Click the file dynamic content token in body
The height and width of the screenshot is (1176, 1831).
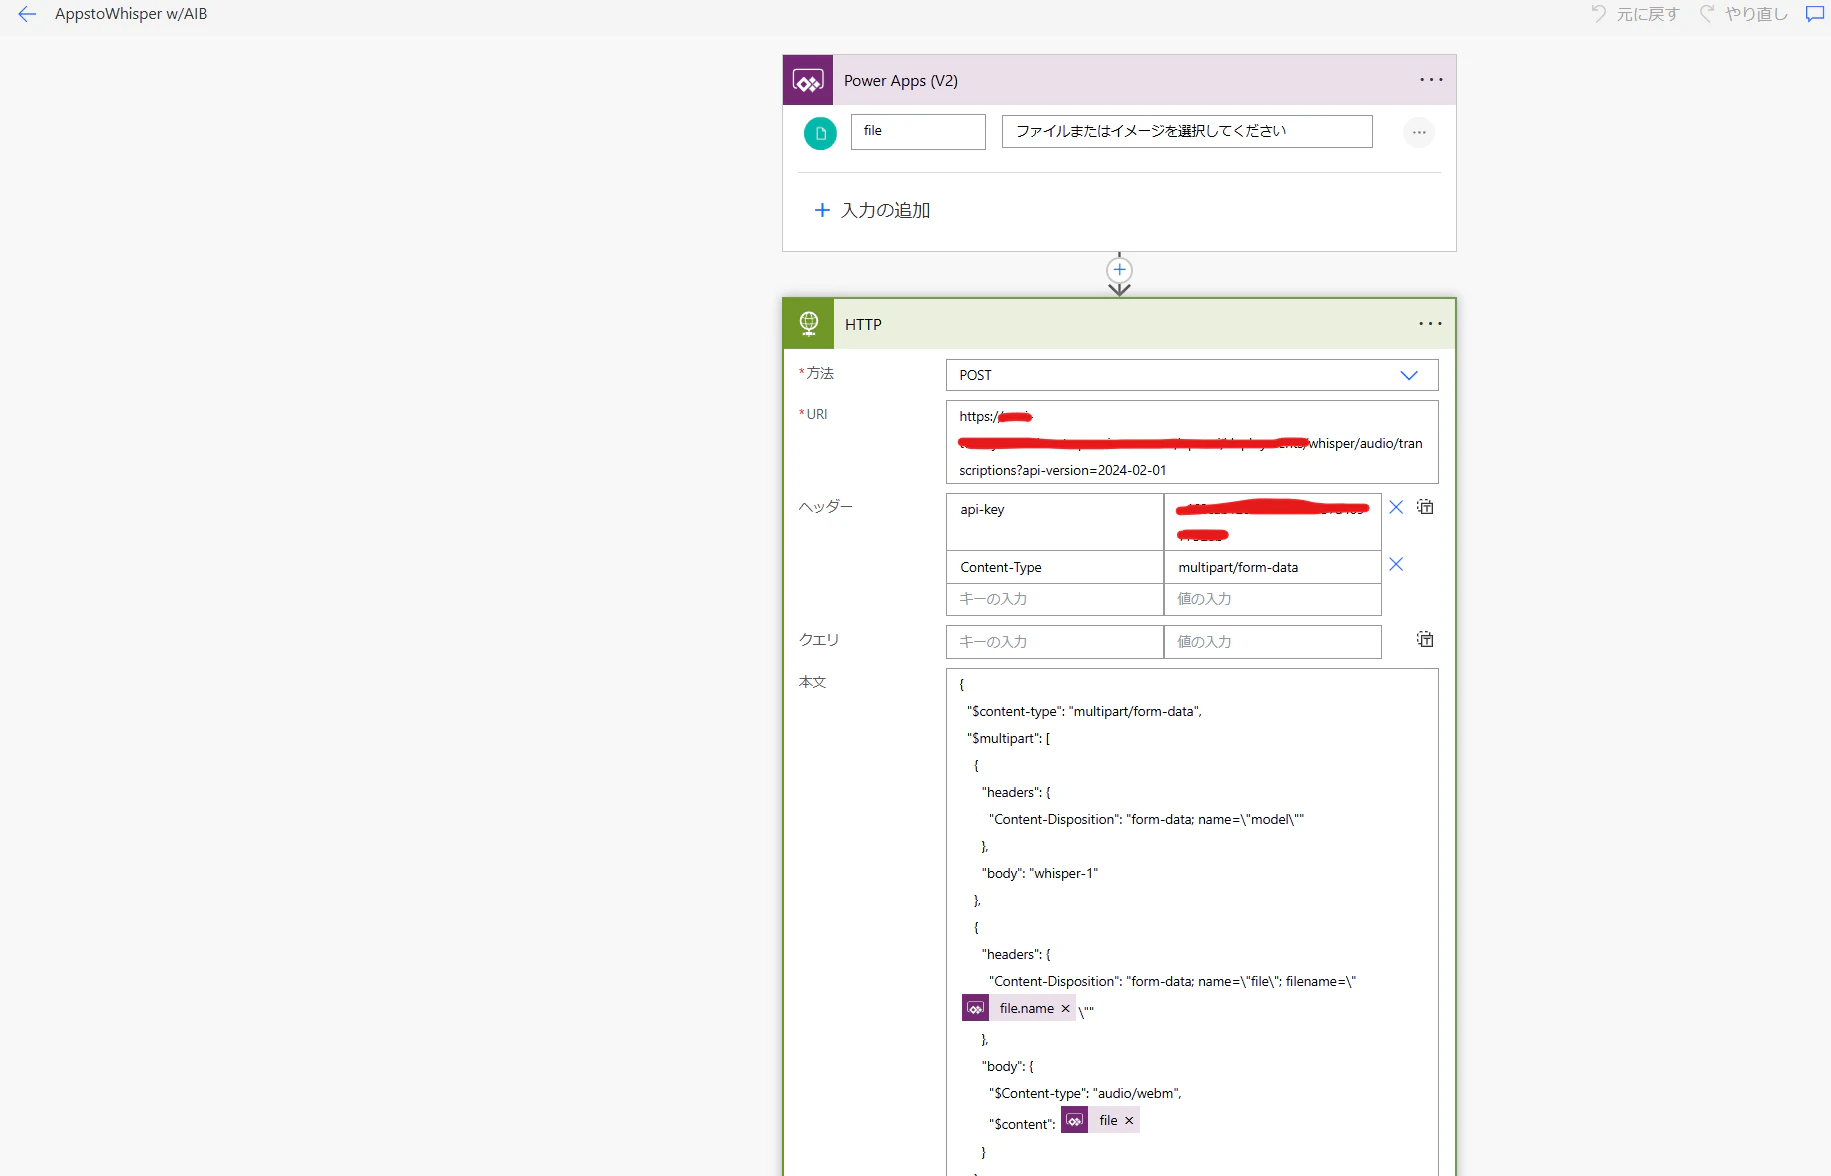[x=1099, y=1120]
